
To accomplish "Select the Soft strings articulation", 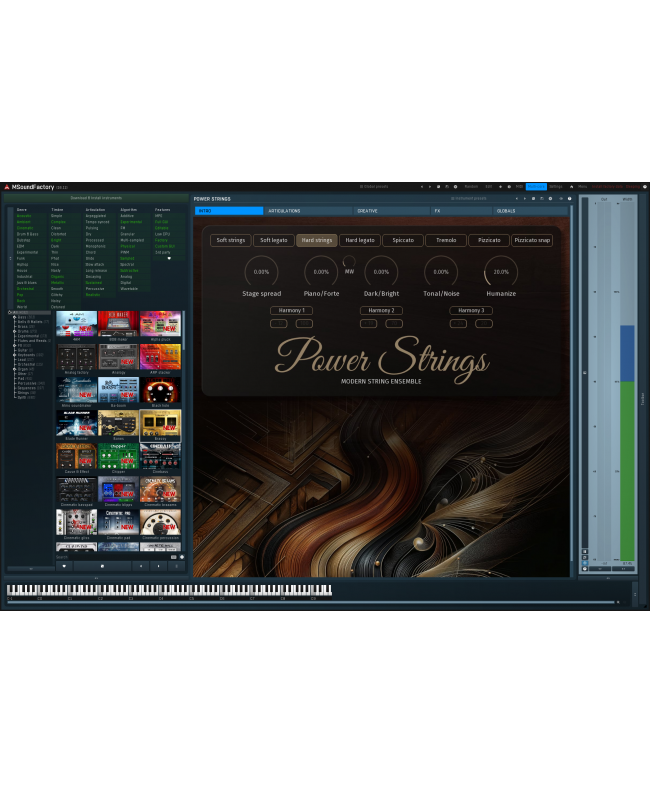I will click(231, 240).
